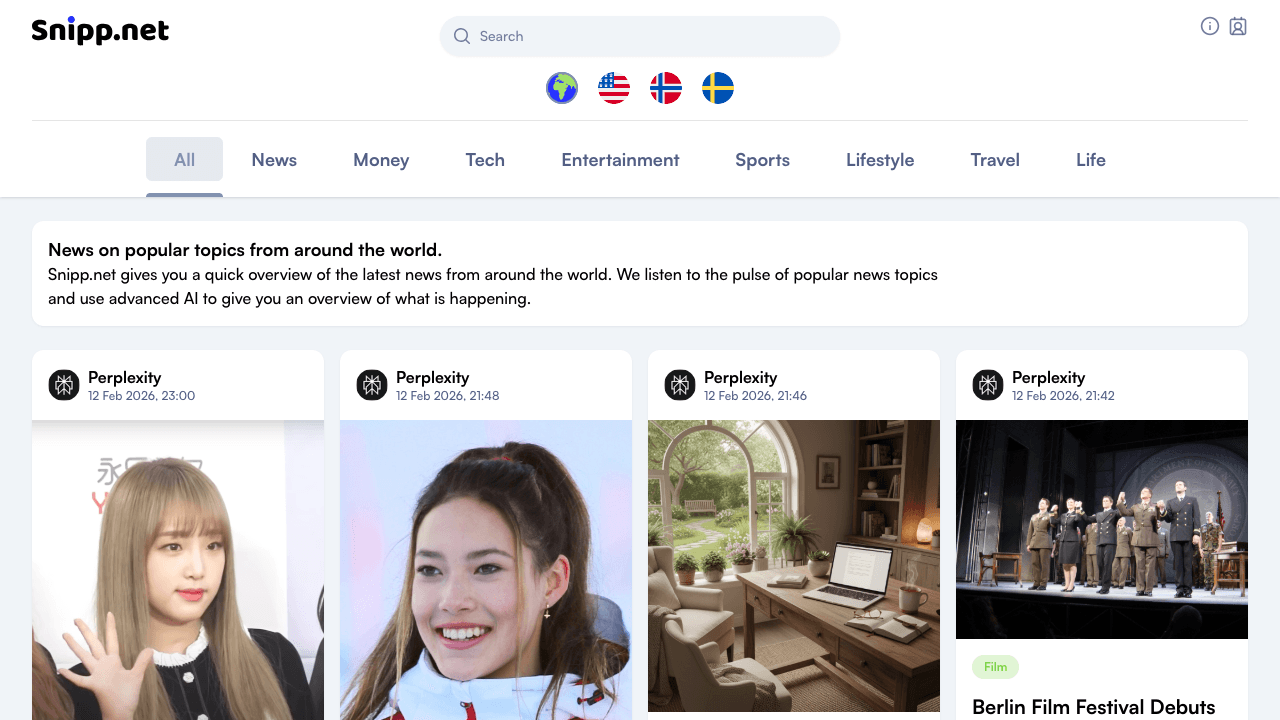Go to the Entertainment tab
Image resolution: width=1280 pixels, height=720 pixels.
(620, 160)
